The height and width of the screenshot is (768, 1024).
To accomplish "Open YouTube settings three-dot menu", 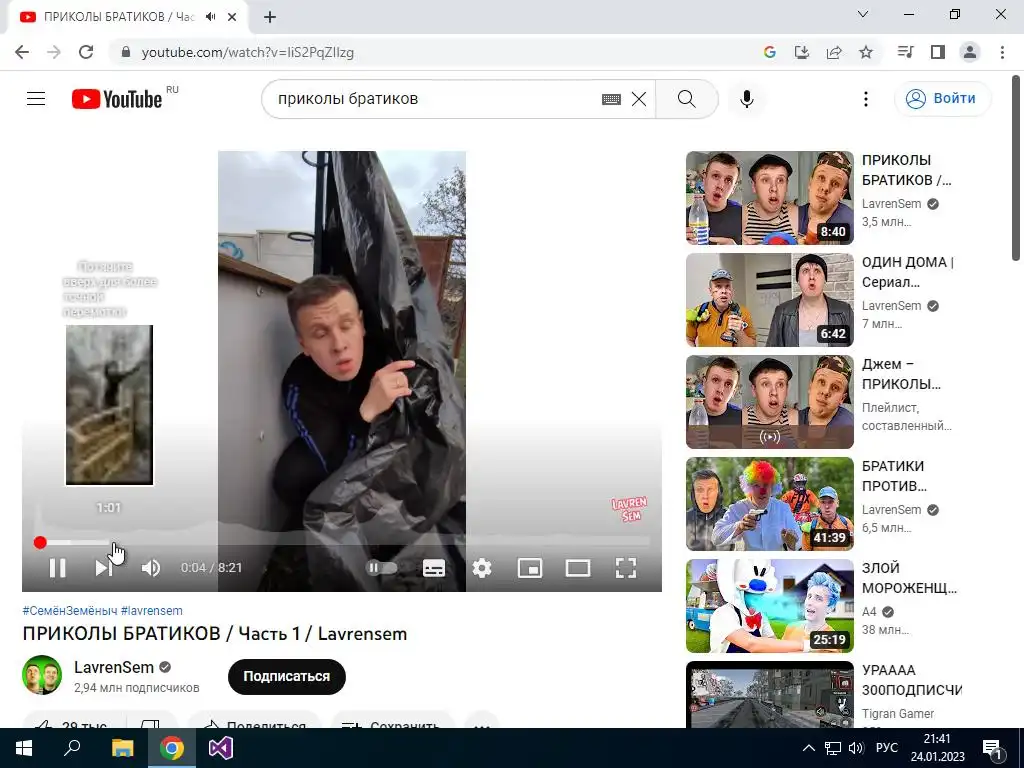I will [866, 99].
